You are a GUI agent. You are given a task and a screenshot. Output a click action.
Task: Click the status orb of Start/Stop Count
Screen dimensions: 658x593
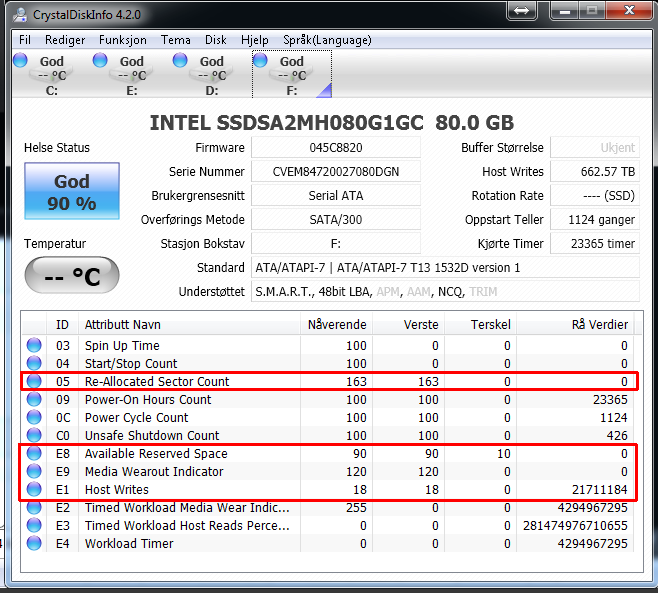[34, 363]
